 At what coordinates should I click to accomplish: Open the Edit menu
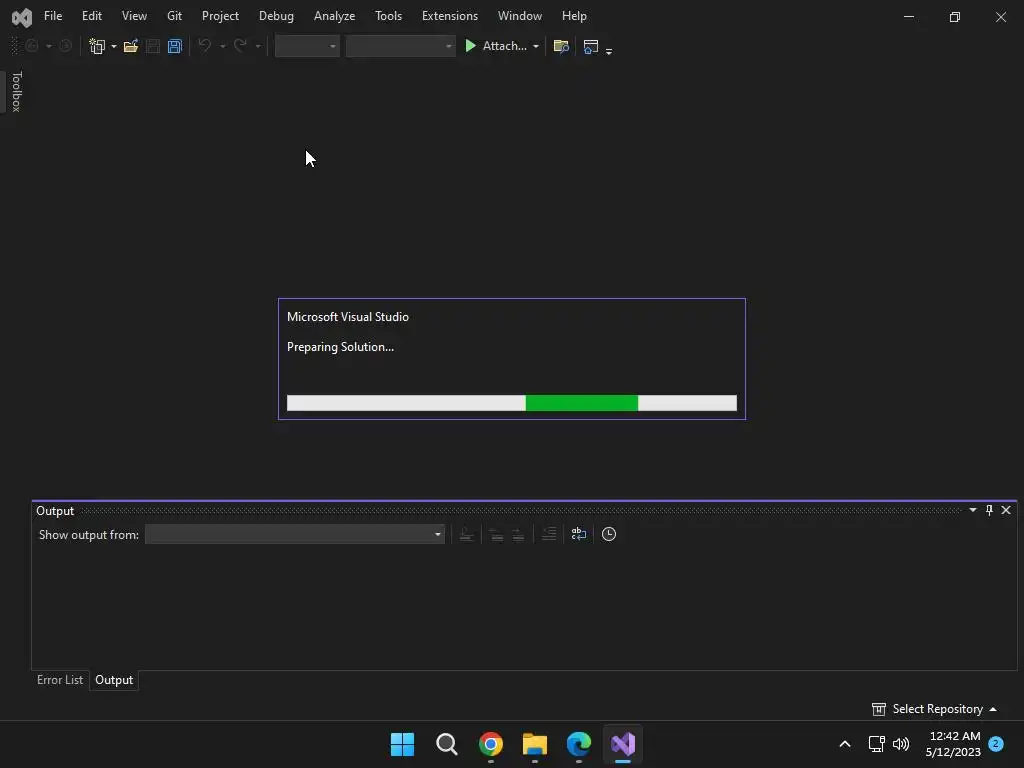click(x=91, y=16)
